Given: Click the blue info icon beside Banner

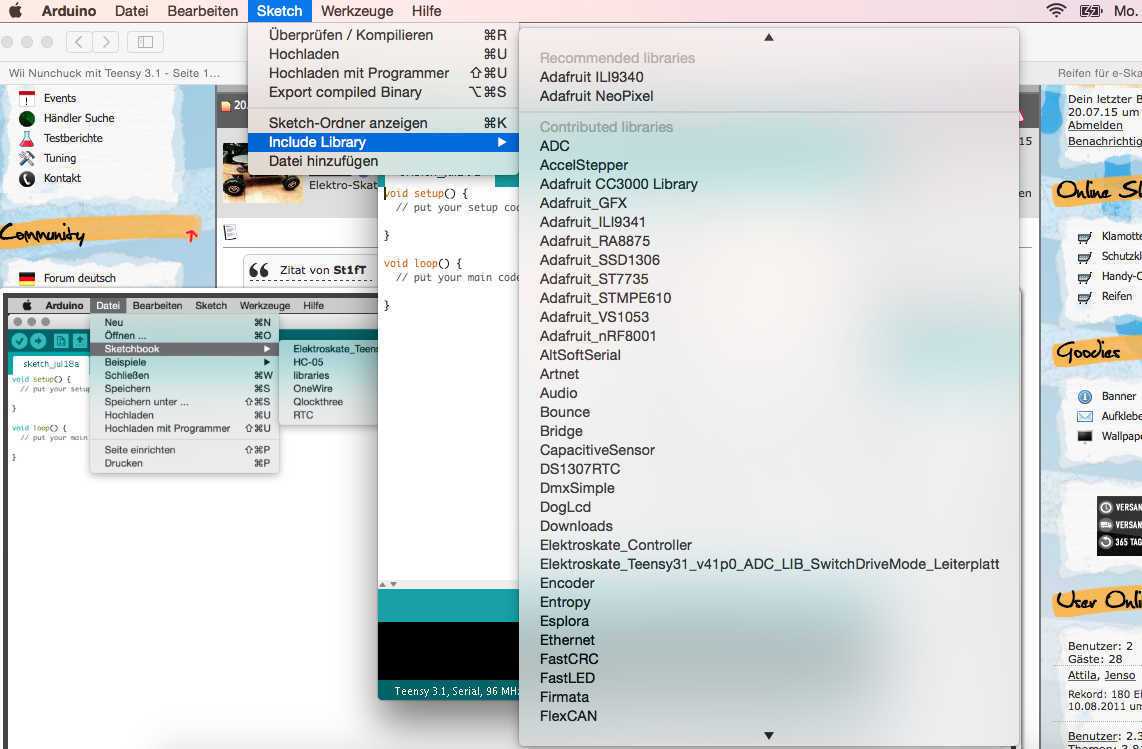Looking at the screenshot, I should click(x=1084, y=397).
